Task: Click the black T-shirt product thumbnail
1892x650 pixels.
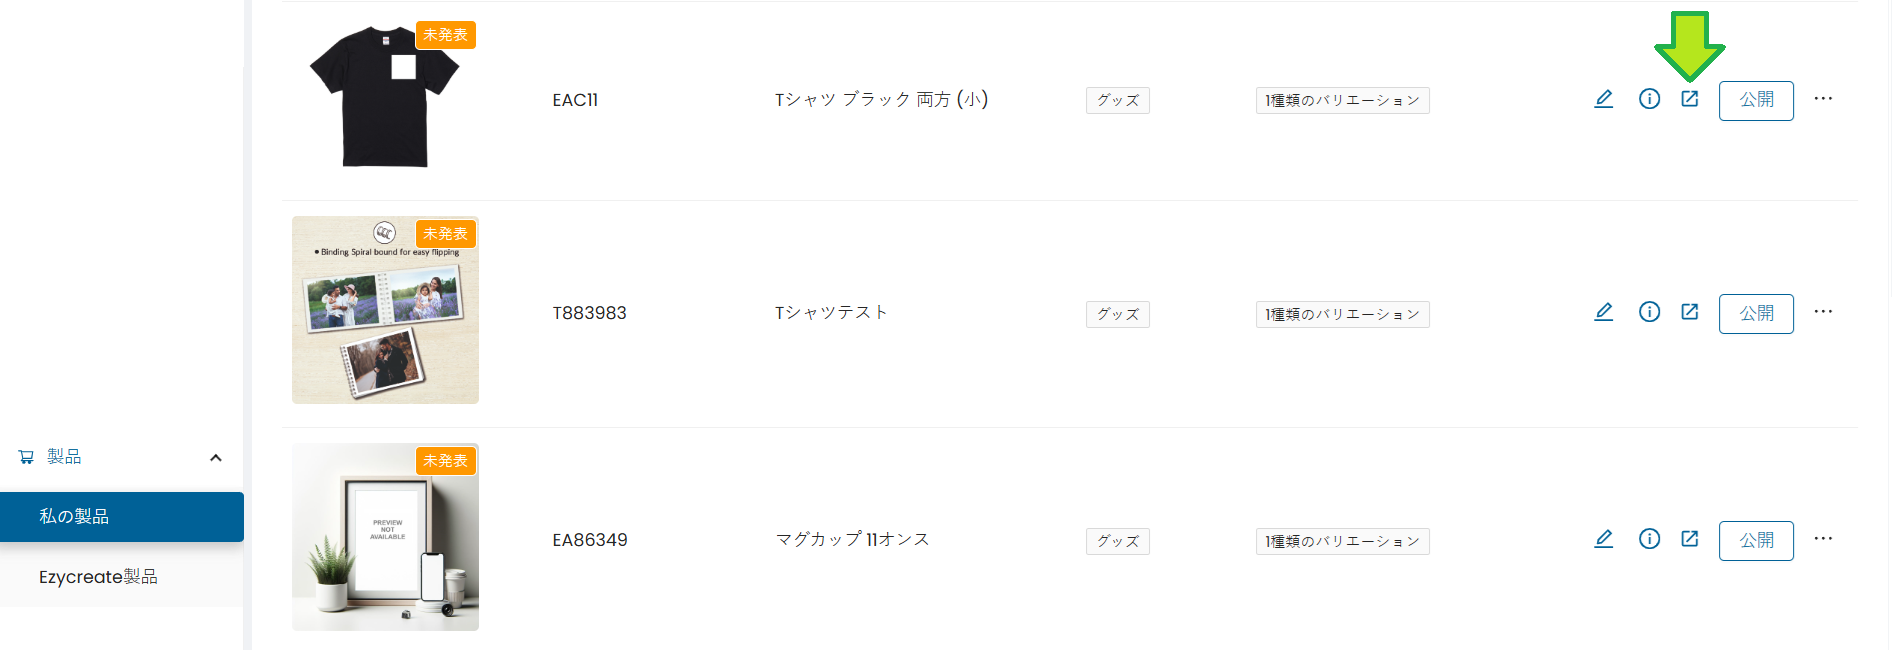Action: click(x=385, y=98)
